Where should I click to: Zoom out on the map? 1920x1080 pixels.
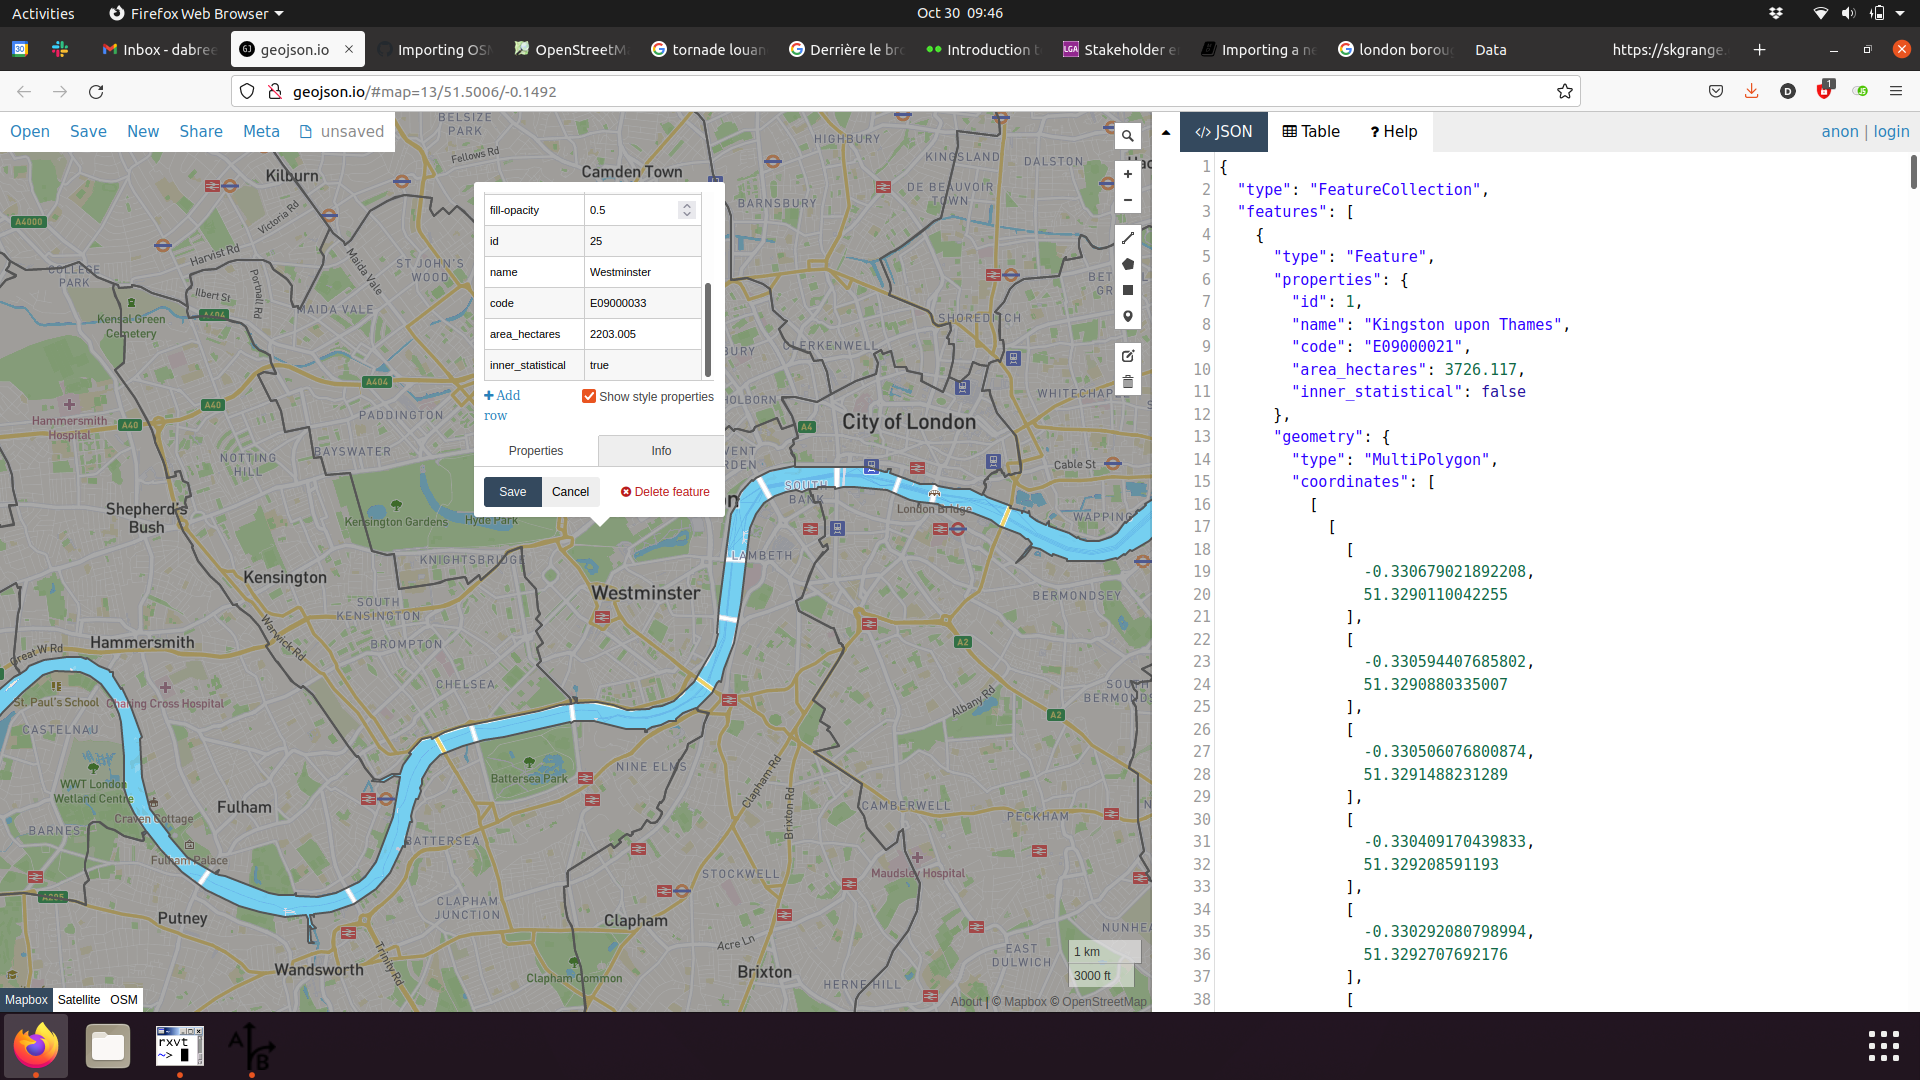coord(1128,200)
